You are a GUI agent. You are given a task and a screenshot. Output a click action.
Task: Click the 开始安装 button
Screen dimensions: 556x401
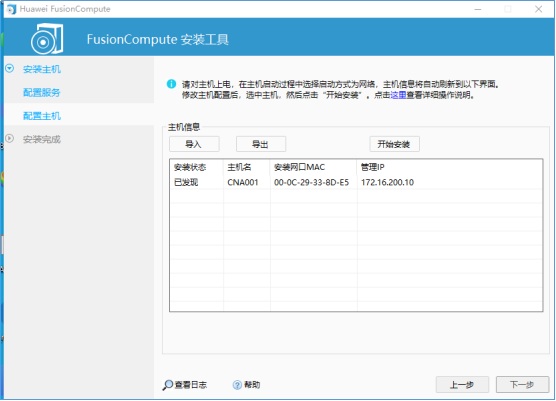point(394,144)
